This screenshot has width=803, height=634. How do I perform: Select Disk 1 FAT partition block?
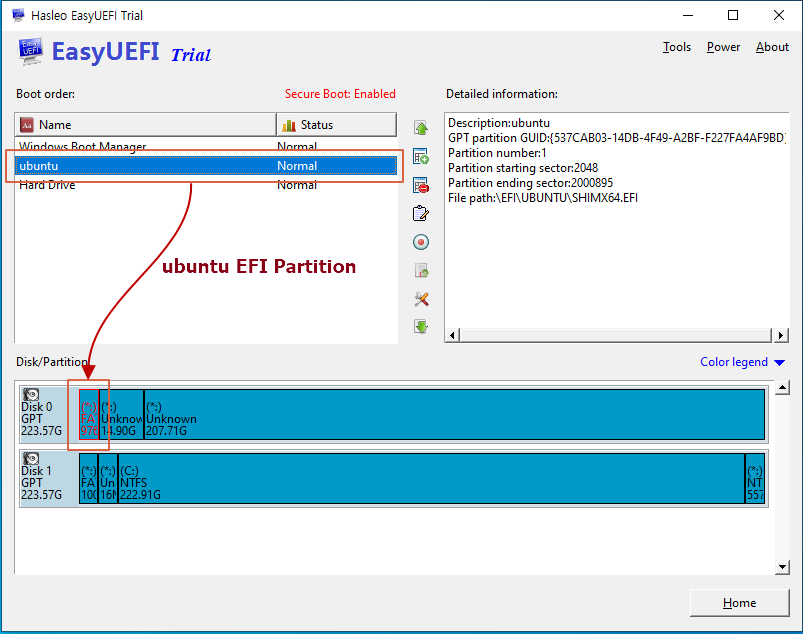pos(89,478)
